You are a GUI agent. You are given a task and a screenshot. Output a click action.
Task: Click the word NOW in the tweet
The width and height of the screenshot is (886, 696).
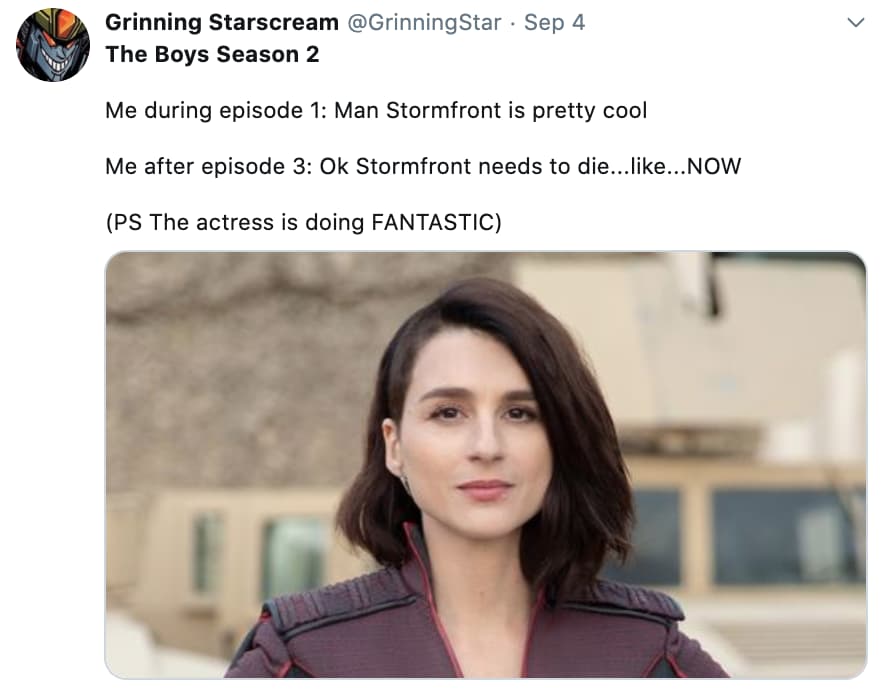714,166
